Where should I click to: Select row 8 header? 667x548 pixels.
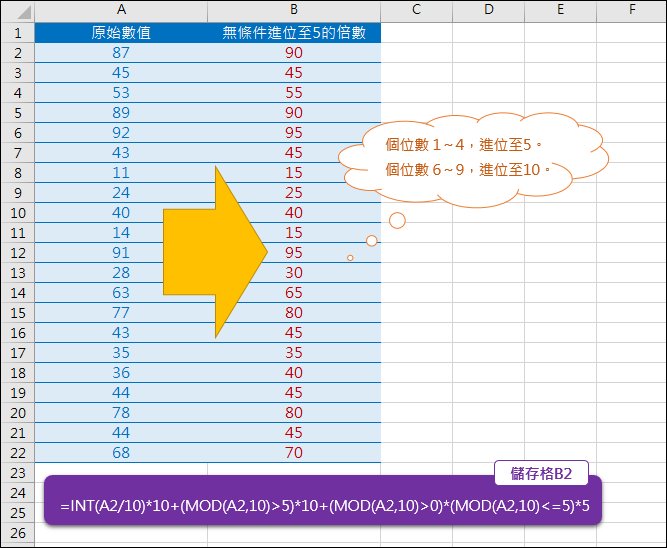(x=18, y=173)
